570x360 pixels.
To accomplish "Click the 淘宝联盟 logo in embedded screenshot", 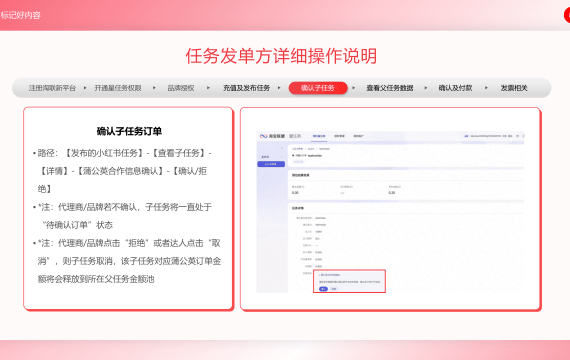I will click(x=273, y=136).
